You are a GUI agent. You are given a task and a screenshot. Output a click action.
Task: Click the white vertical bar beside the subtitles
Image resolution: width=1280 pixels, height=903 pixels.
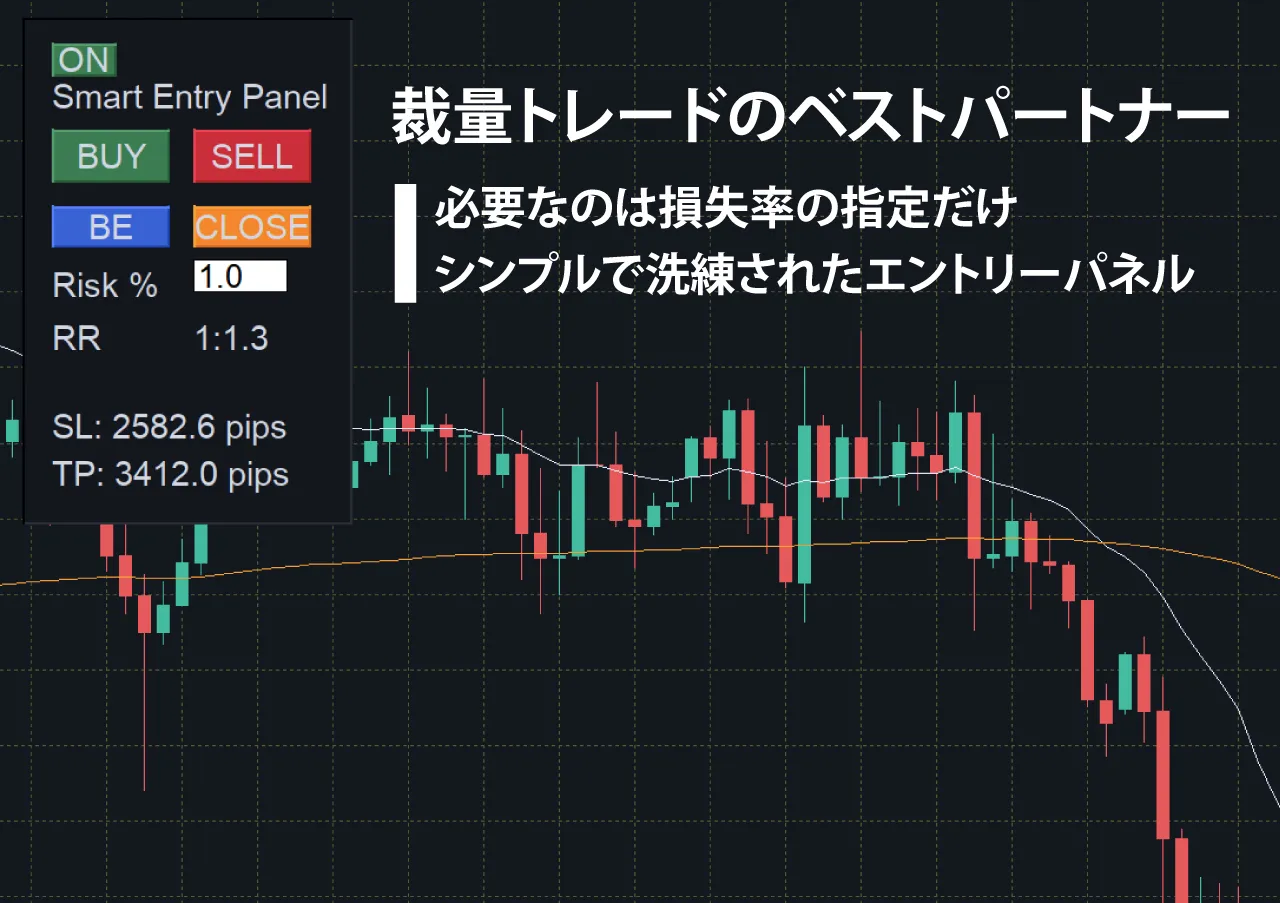405,243
